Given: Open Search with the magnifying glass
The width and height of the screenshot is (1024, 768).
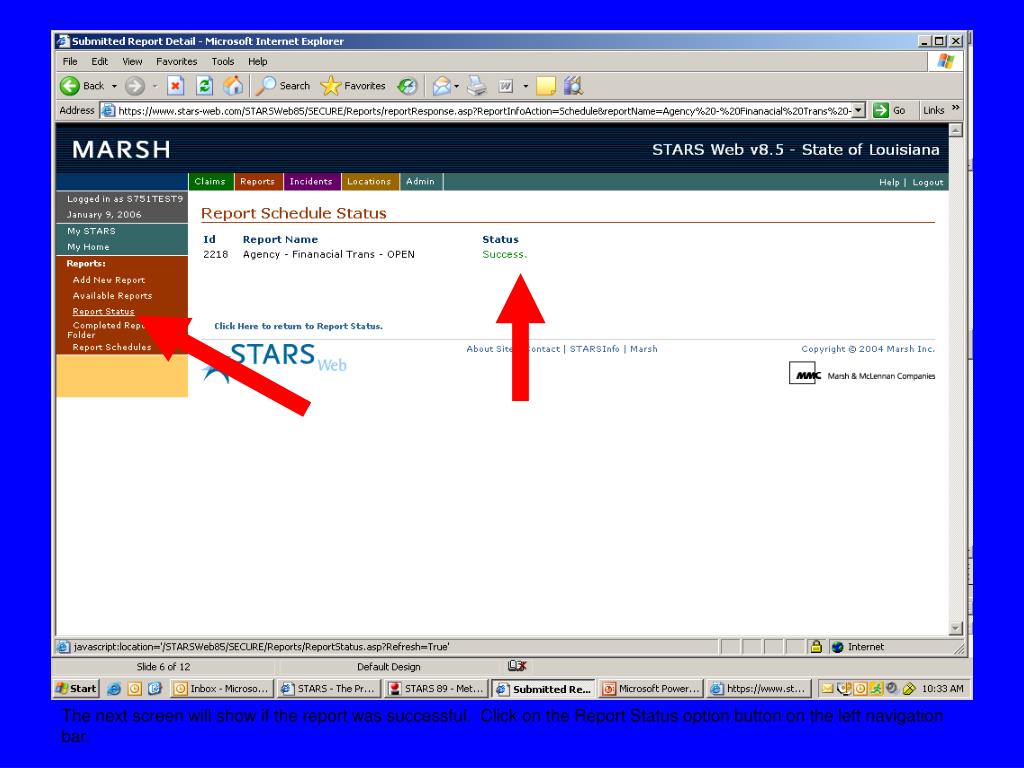Looking at the screenshot, I should [283, 86].
